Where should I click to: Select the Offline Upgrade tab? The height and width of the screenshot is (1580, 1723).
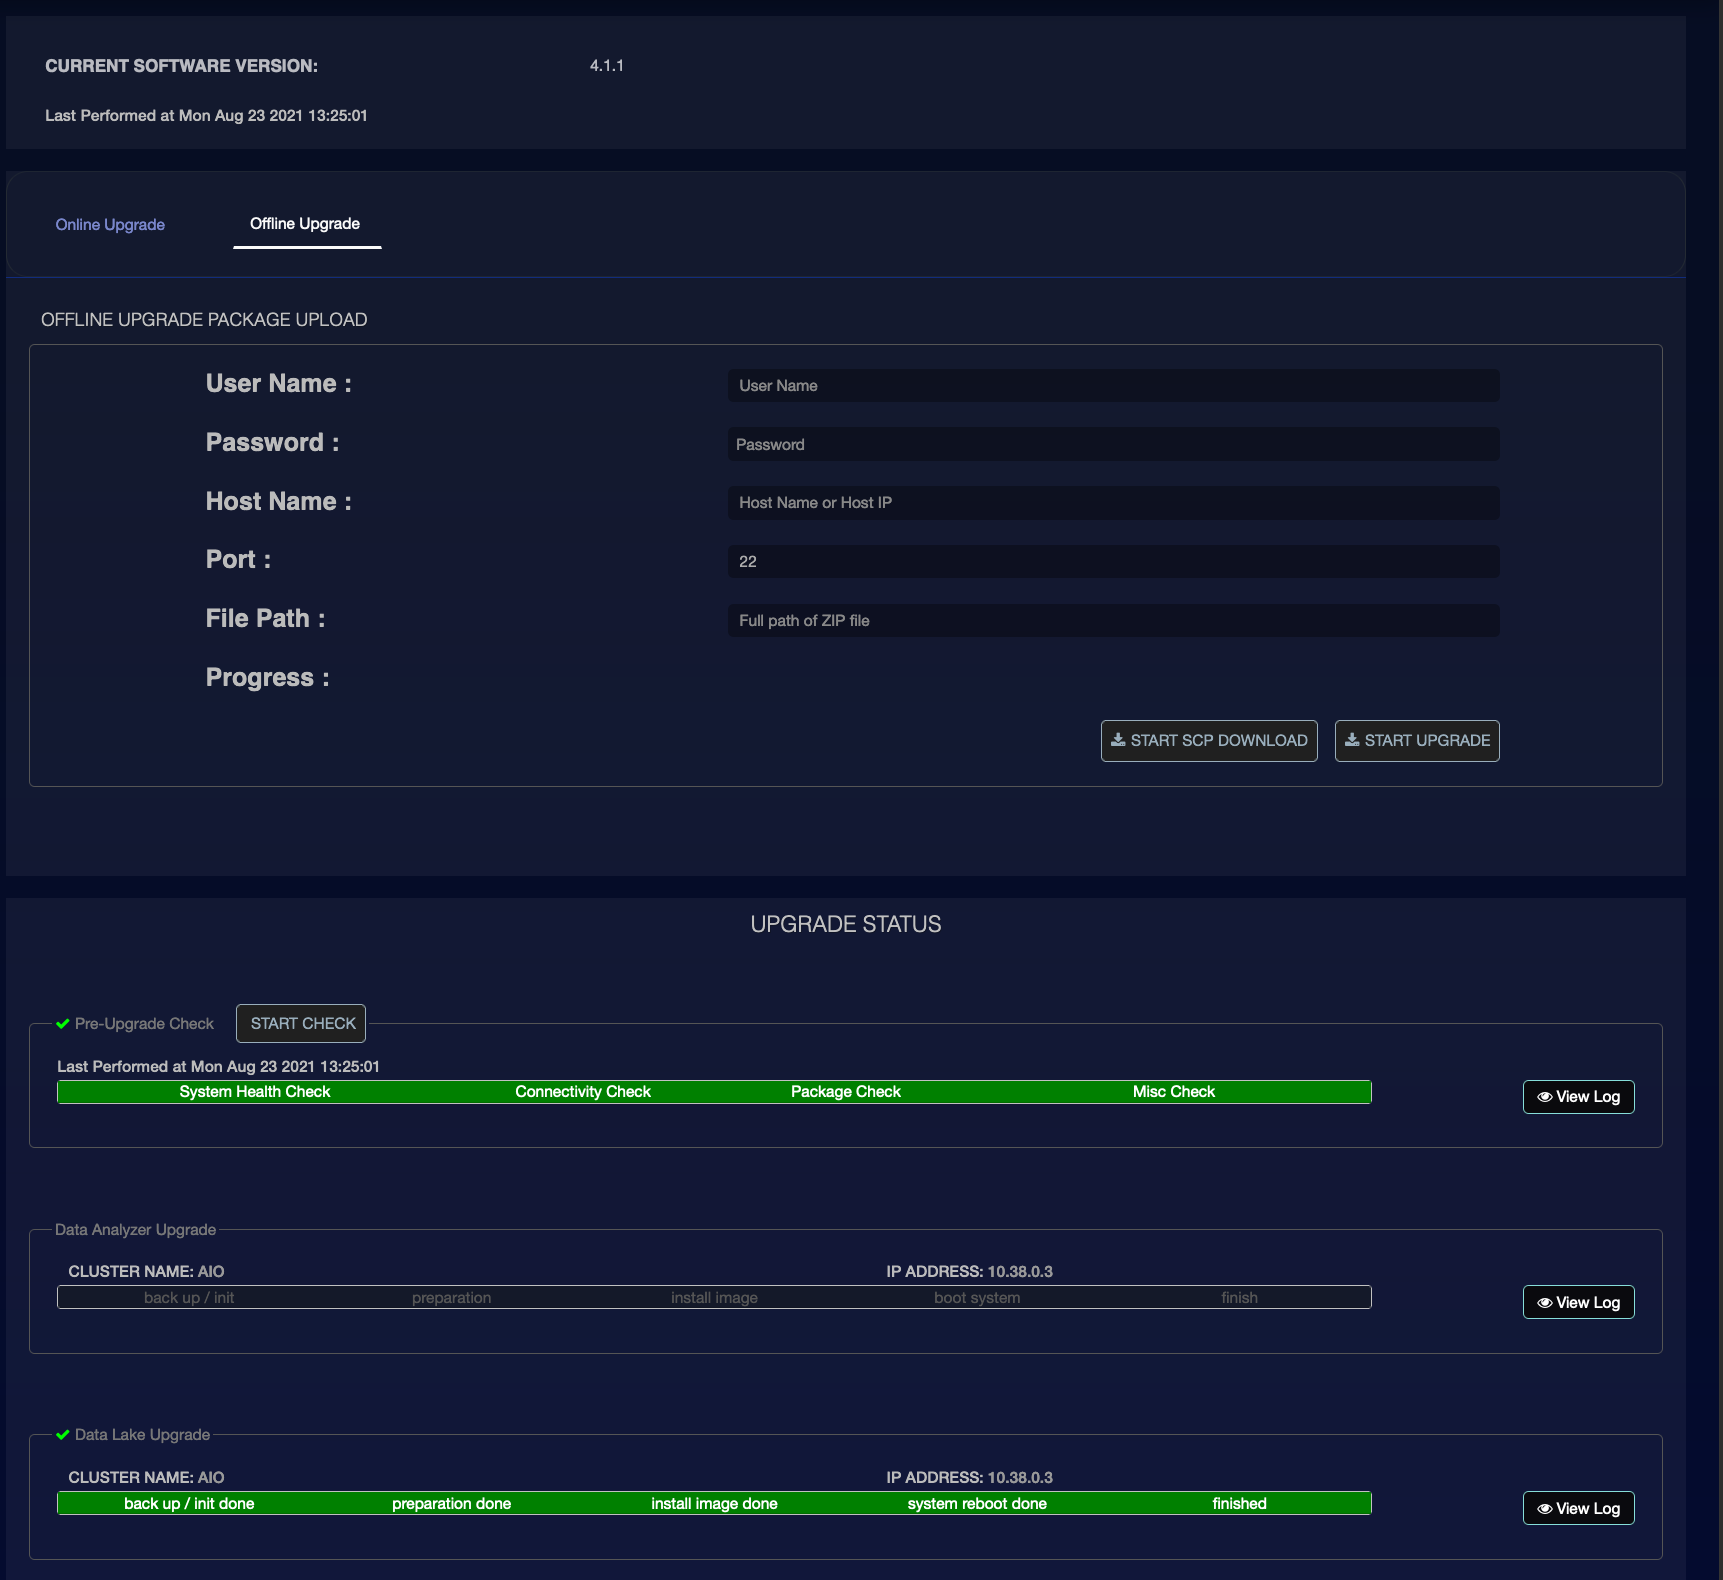305,224
